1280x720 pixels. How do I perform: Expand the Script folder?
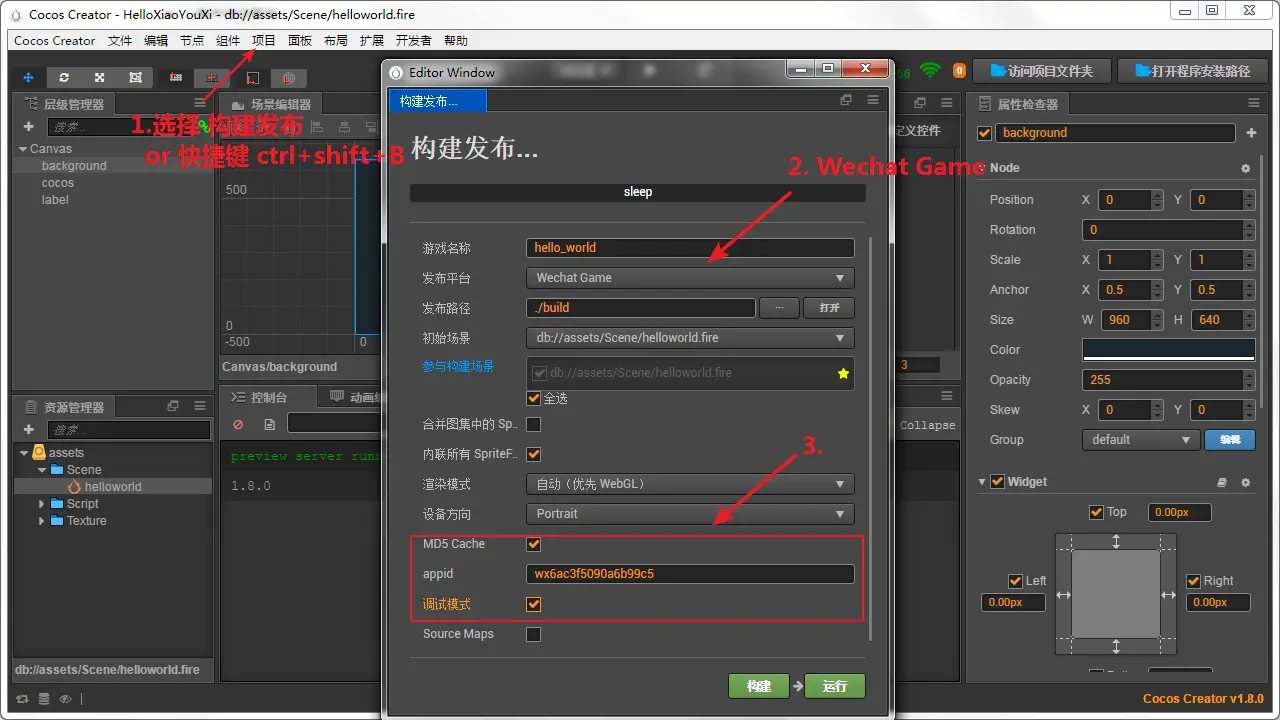(x=42, y=504)
